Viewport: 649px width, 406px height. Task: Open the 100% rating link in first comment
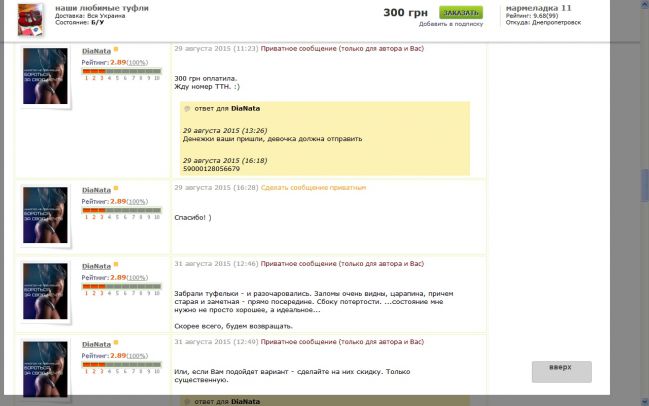[137, 62]
